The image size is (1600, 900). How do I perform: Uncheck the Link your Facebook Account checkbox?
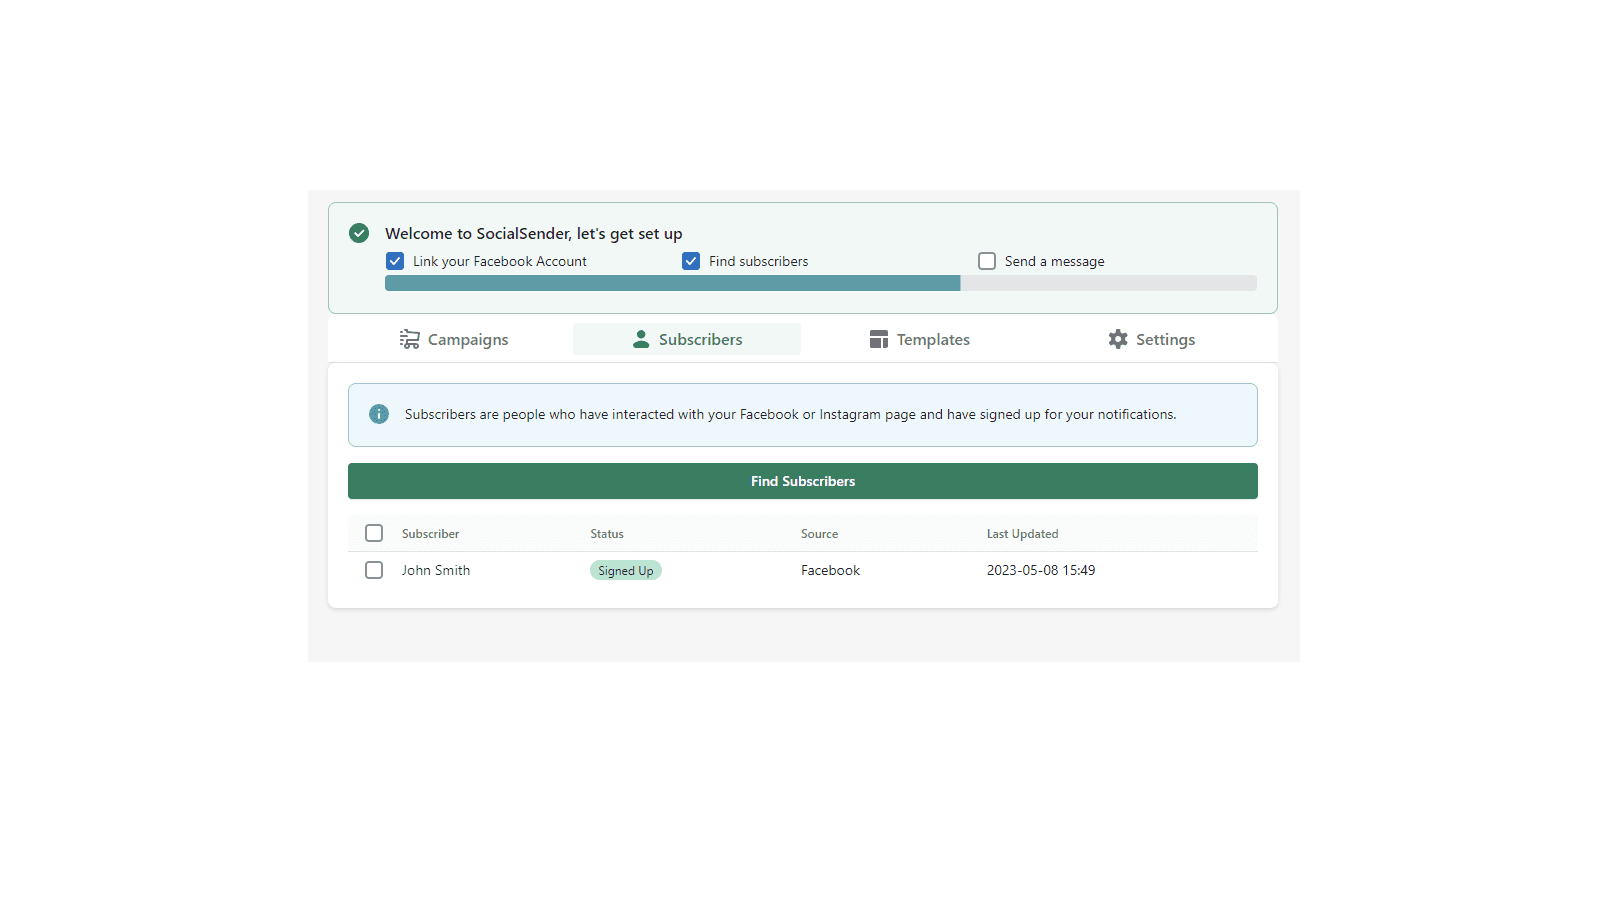[x=395, y=261]
